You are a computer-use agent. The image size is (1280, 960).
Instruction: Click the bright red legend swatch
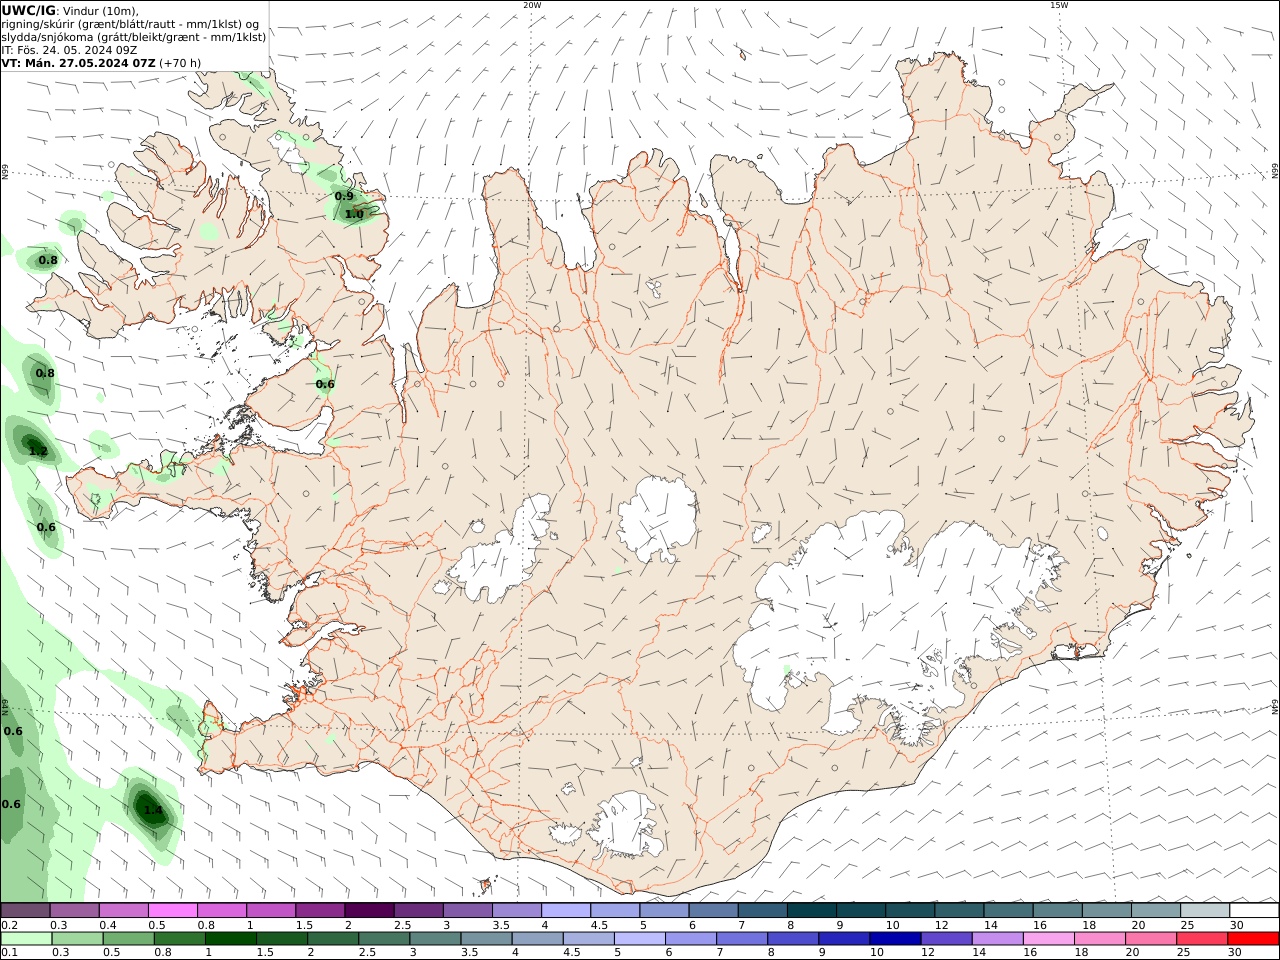[x=1253, y=939]
